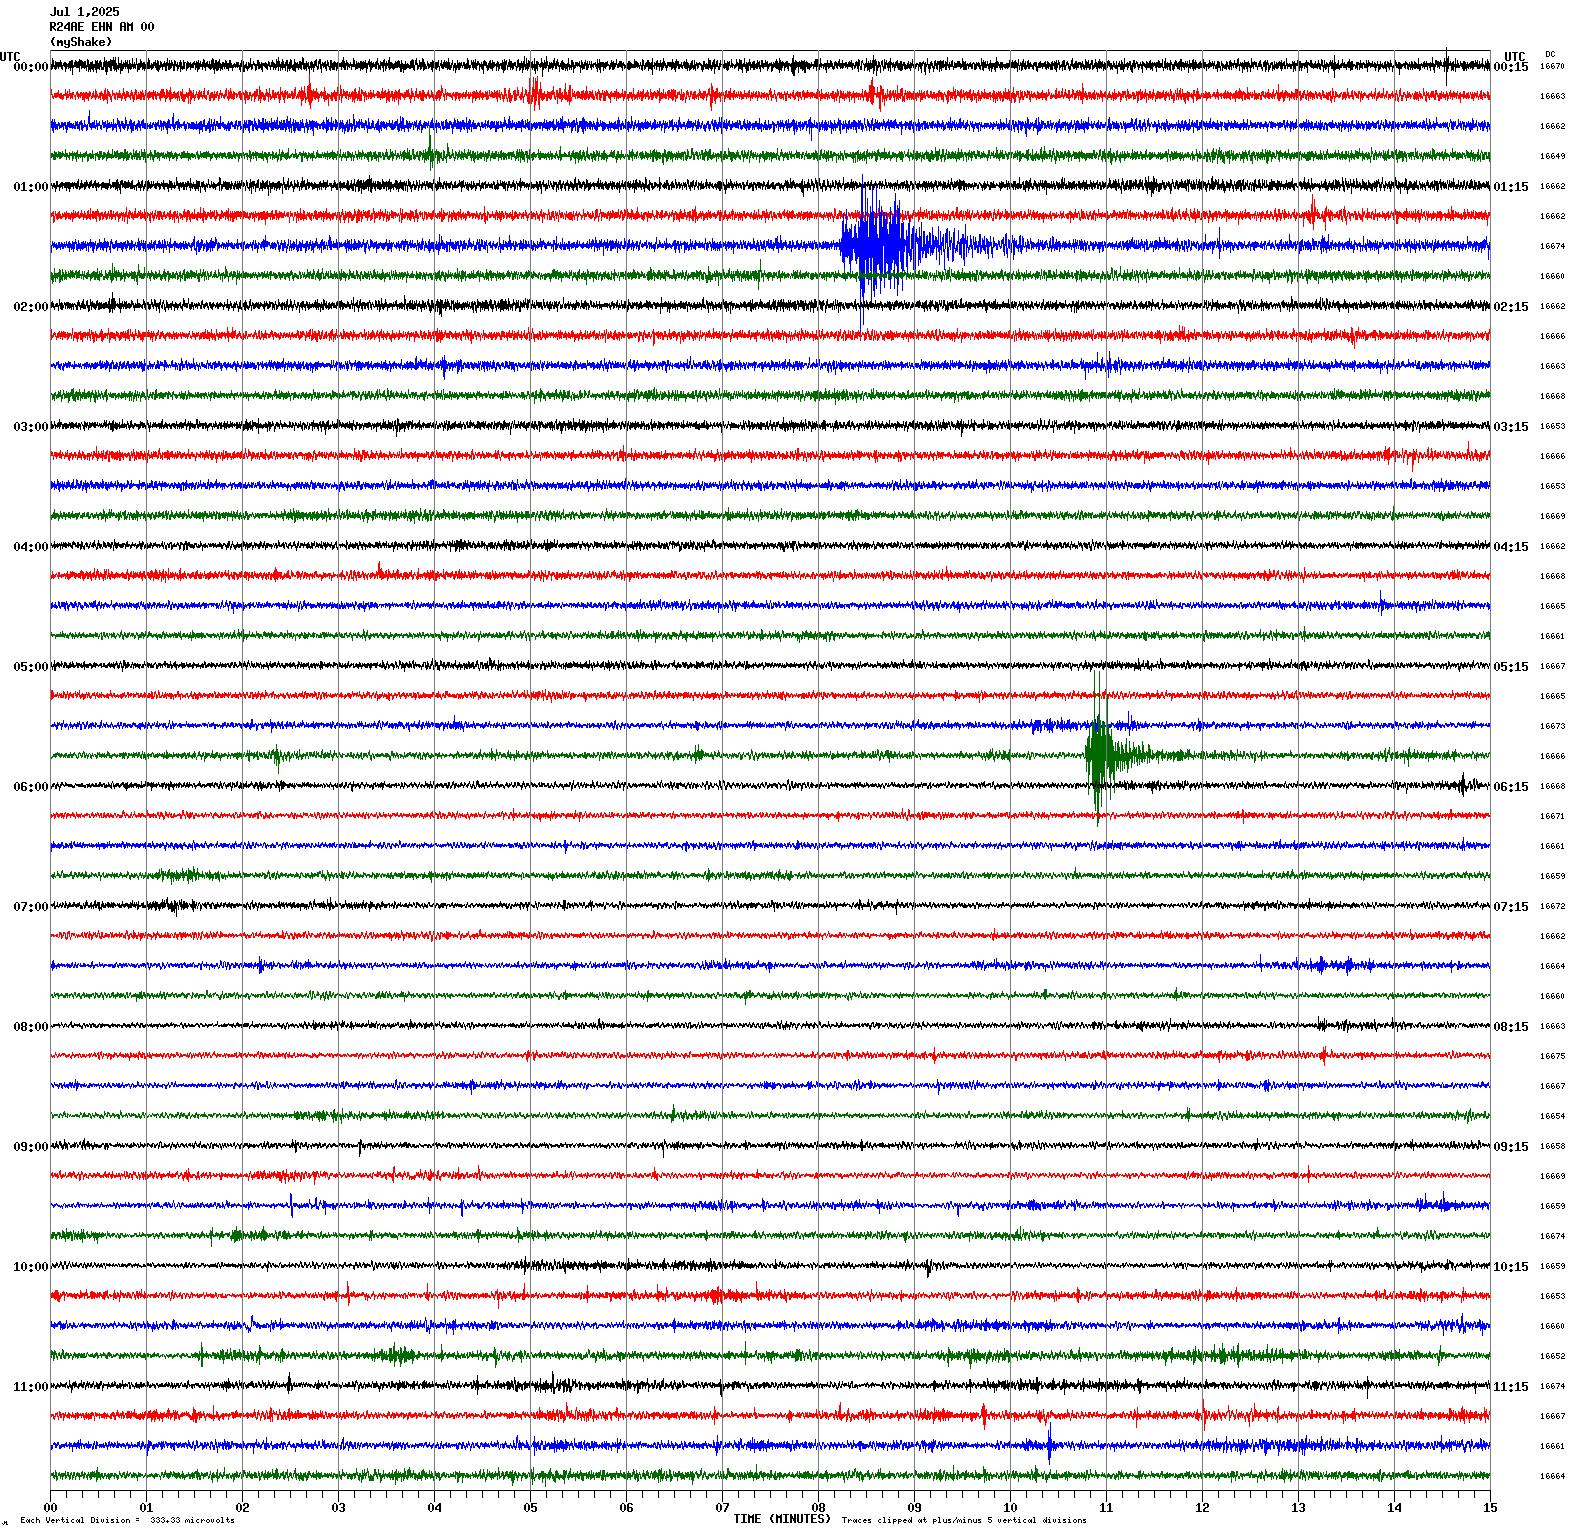Click minute 04 tick label on bottom axis
The height and width of the screenshot is (1534, 1570).
435,1508
